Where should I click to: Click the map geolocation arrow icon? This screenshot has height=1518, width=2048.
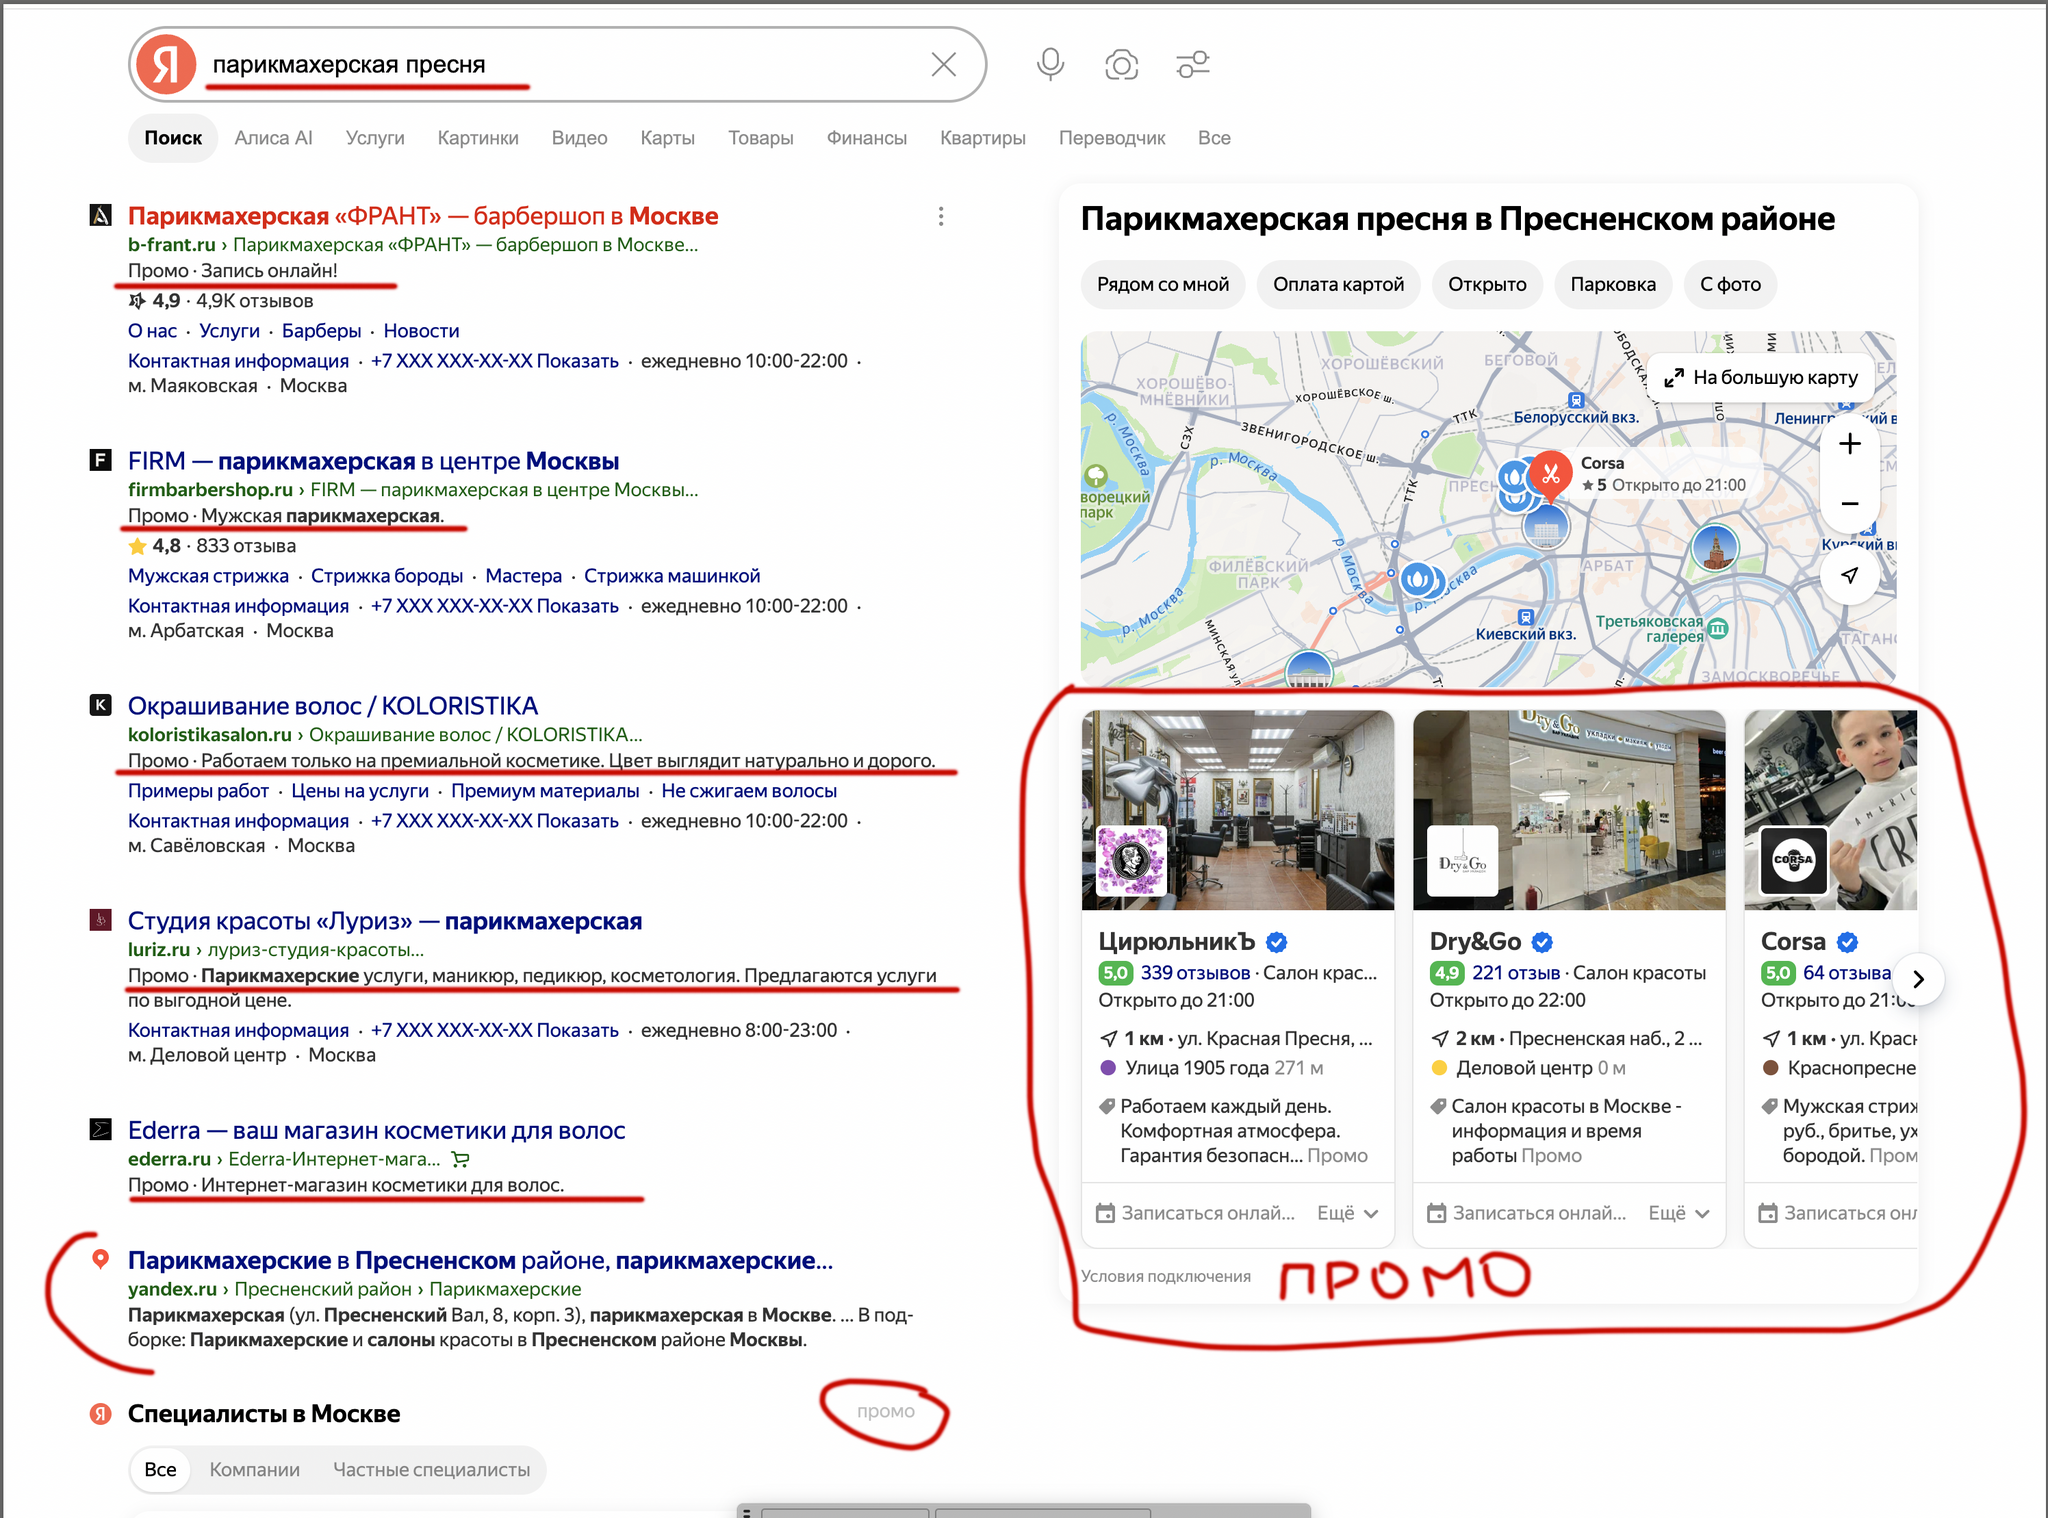(x=1850, y=575)
